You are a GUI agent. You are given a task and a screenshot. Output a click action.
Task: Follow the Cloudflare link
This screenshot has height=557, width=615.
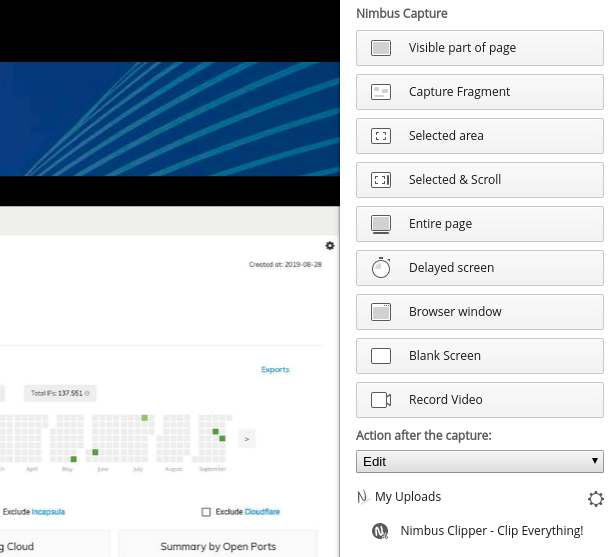point(262,512)
